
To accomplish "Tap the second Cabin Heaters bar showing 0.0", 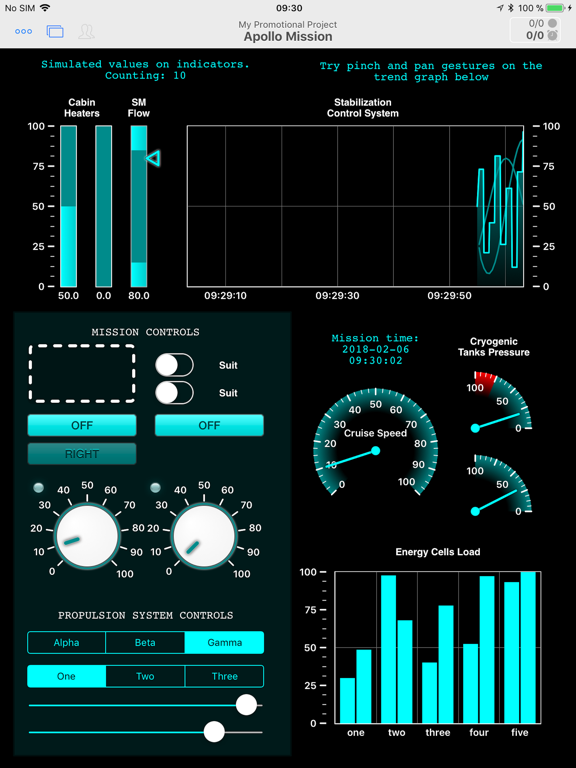I will point(103,206).
